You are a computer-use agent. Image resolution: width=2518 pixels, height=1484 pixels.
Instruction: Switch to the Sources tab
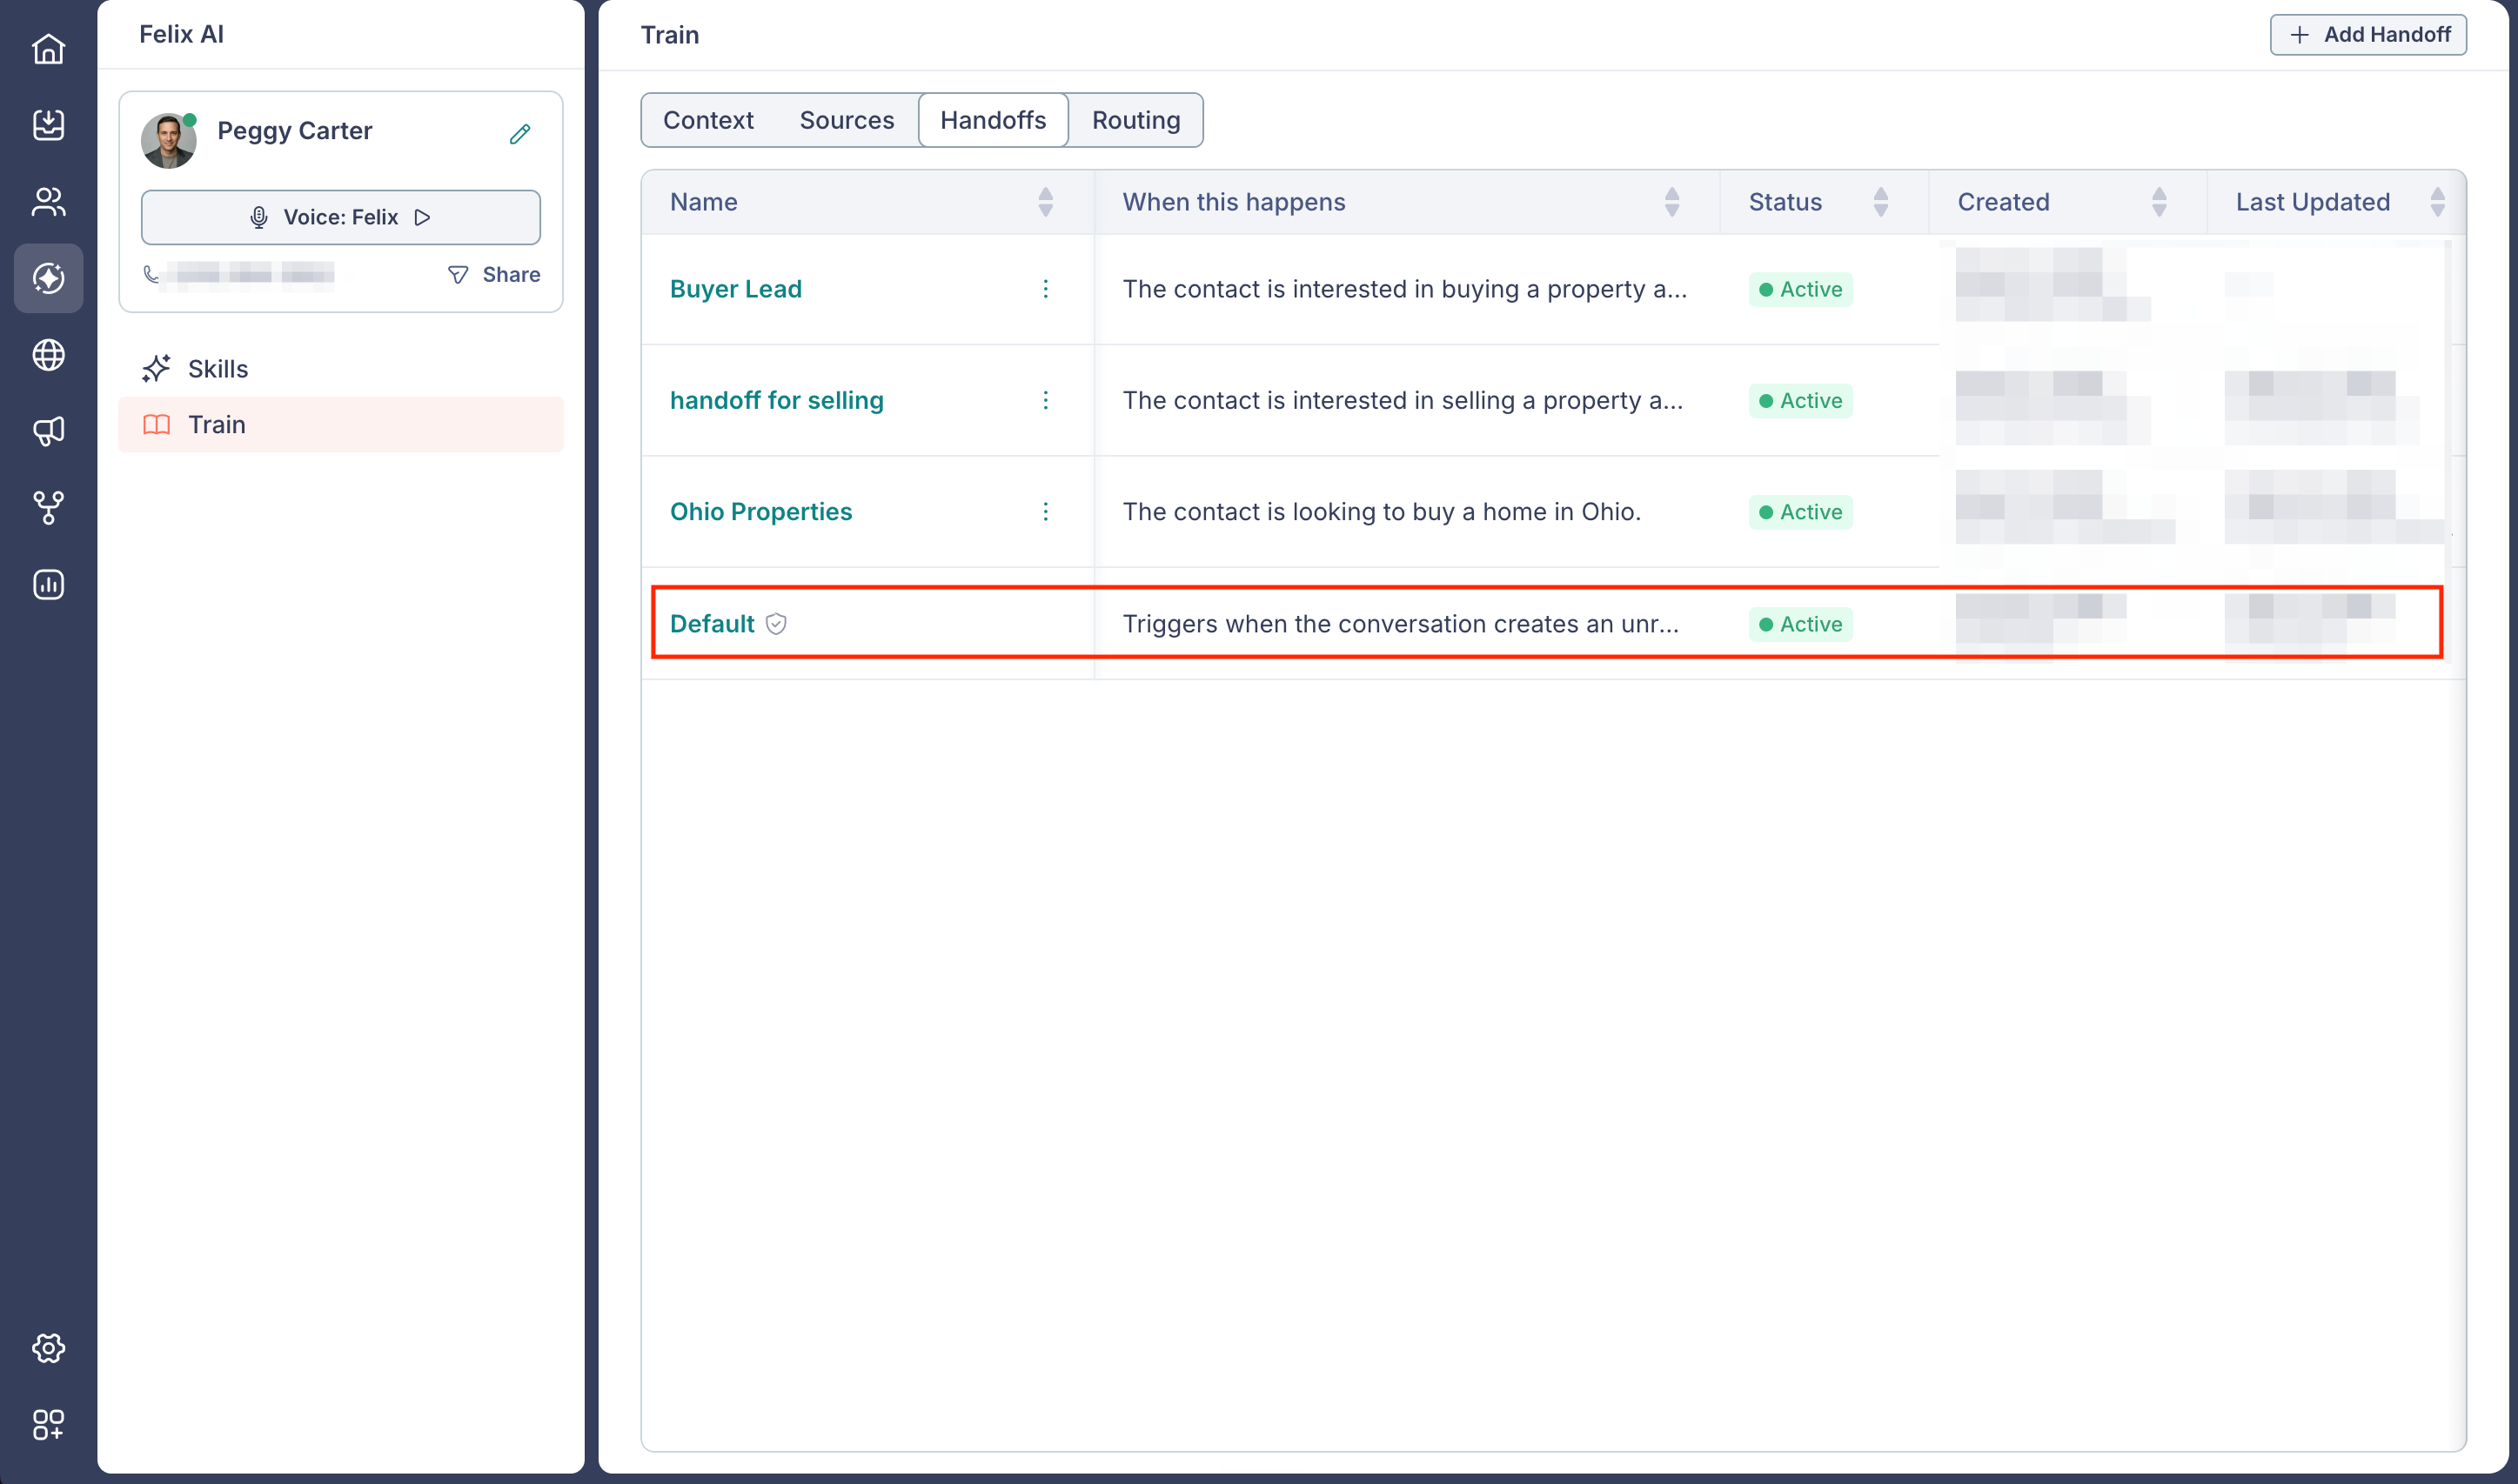pyautogui.click(x=846, y=120)
